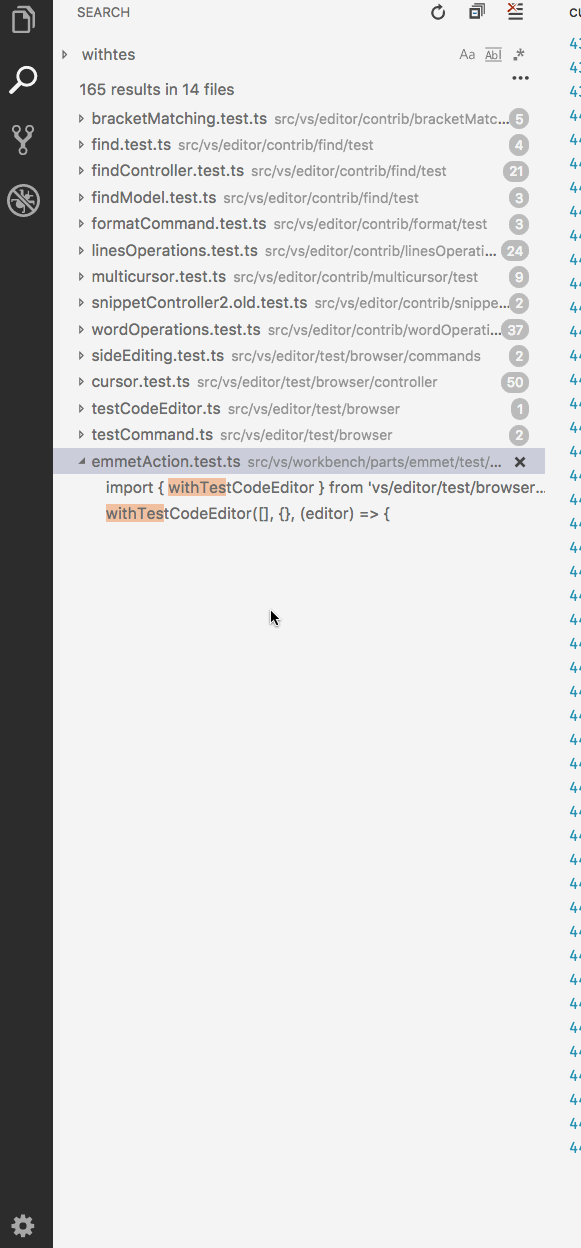Open the import withTestCodeEditor match line
This screenshot has height=1248, width=581.
click(299, 488)
